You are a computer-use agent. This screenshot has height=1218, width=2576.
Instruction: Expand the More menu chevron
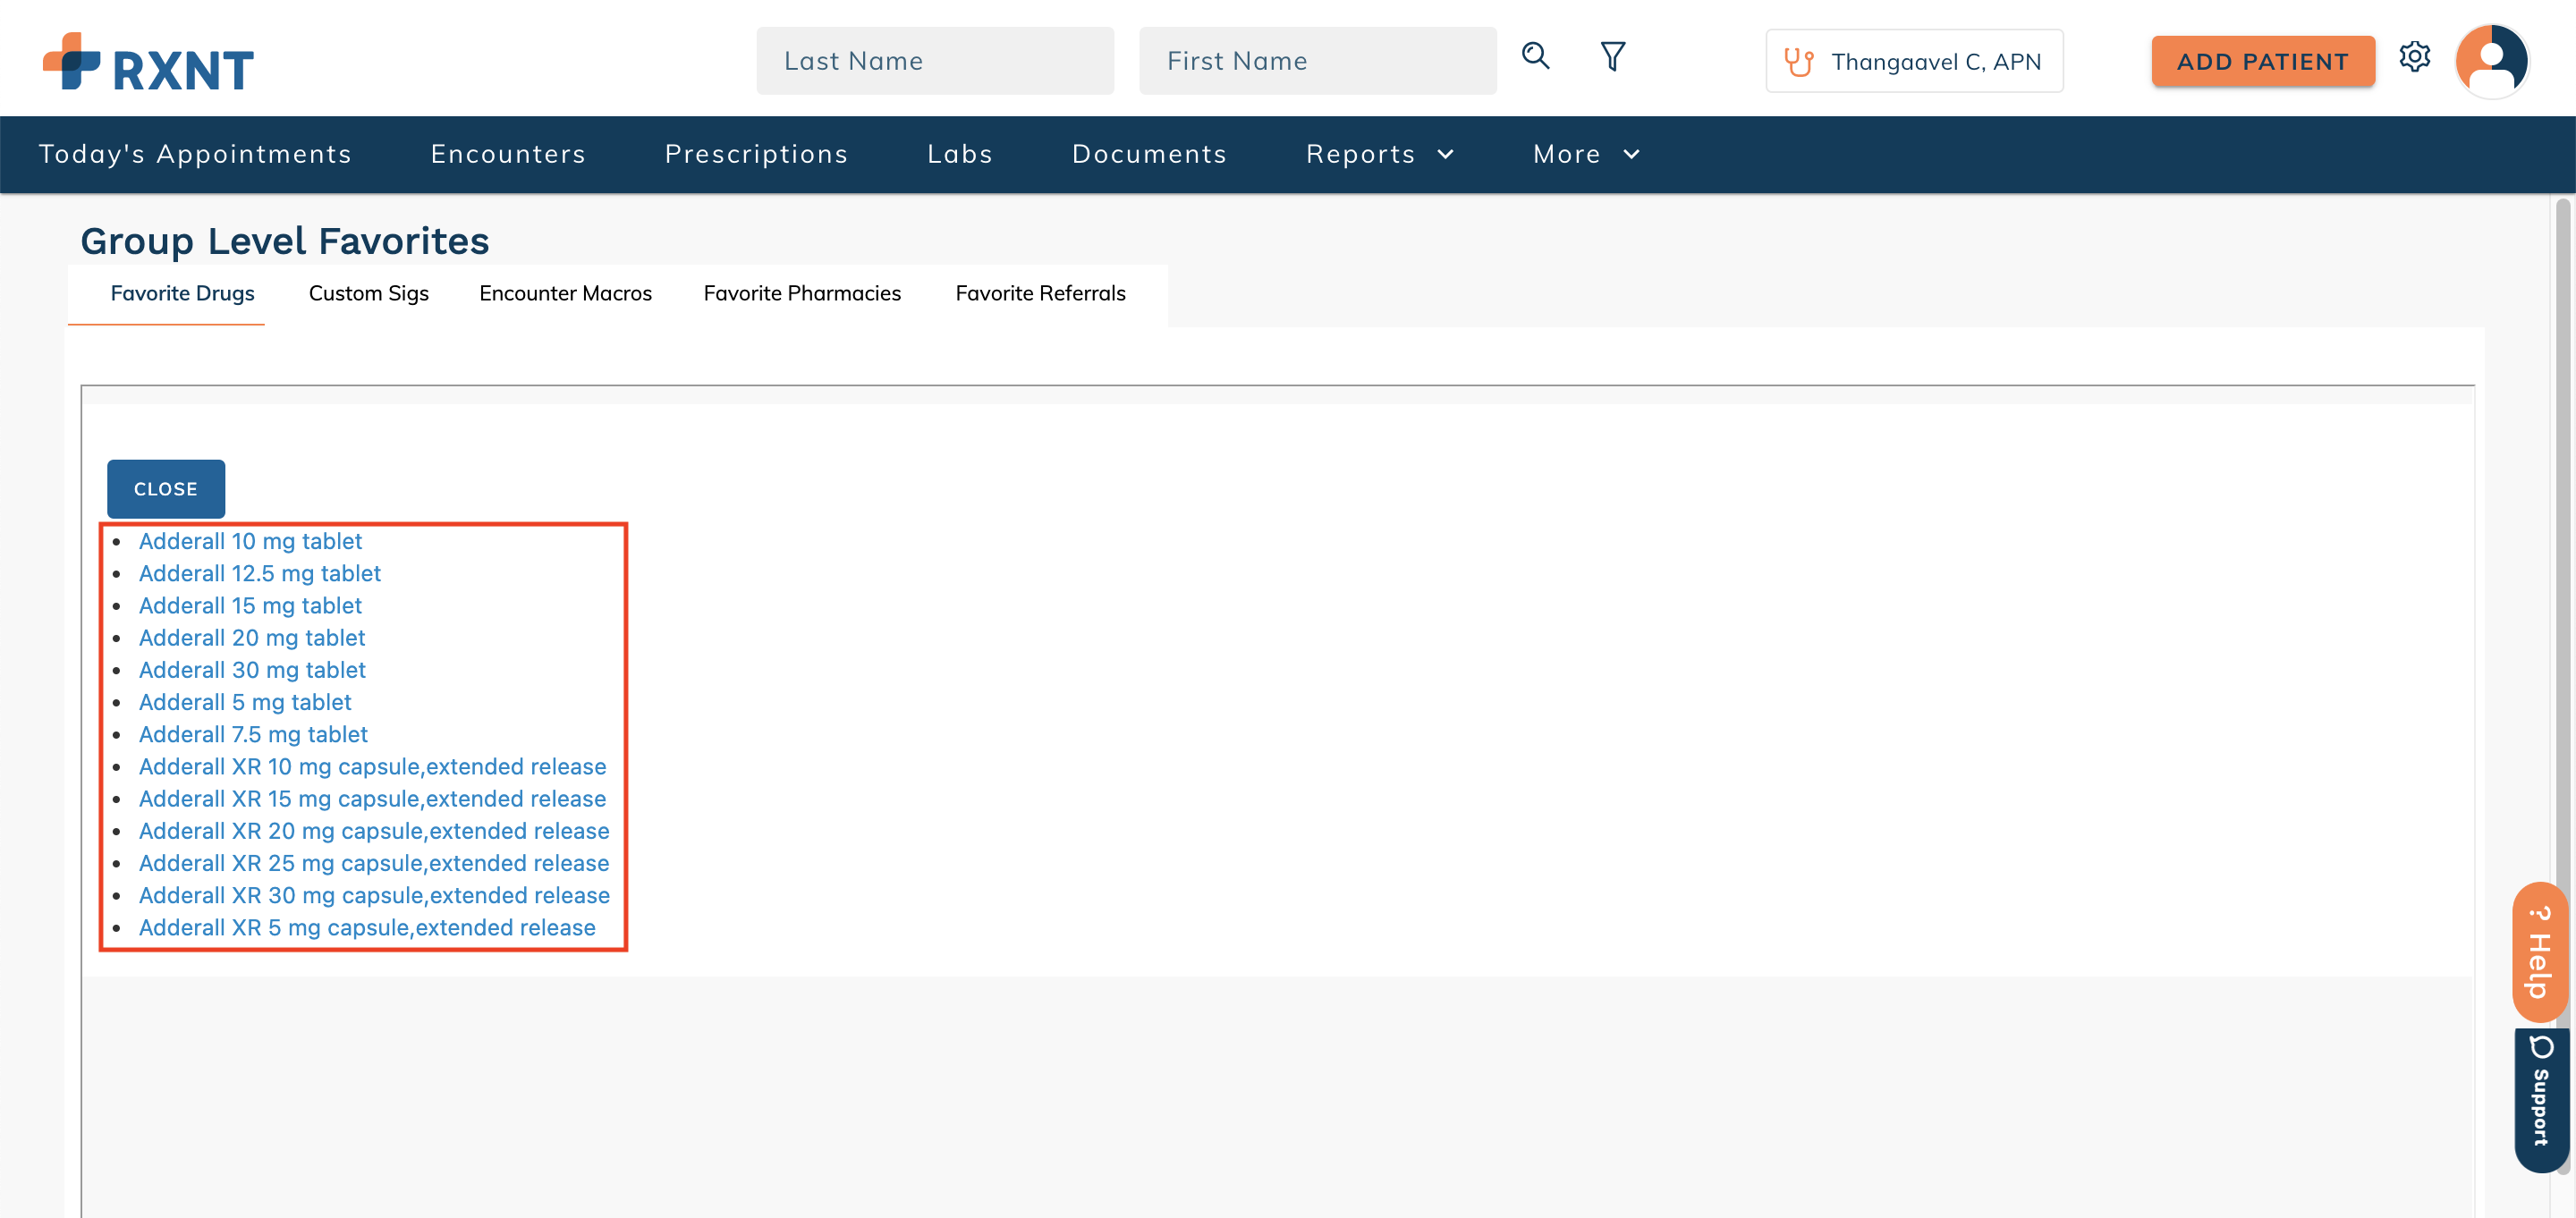tap(1631, 154)
